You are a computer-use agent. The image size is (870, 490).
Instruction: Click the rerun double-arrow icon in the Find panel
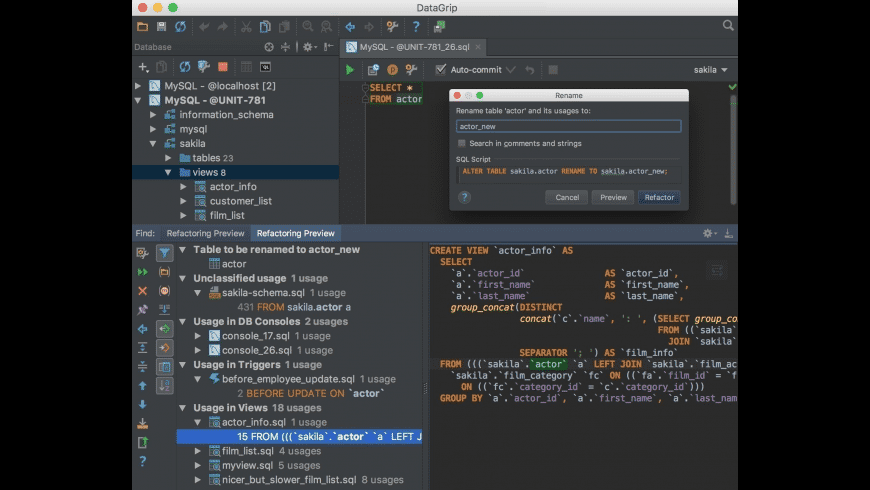(142, 272)
